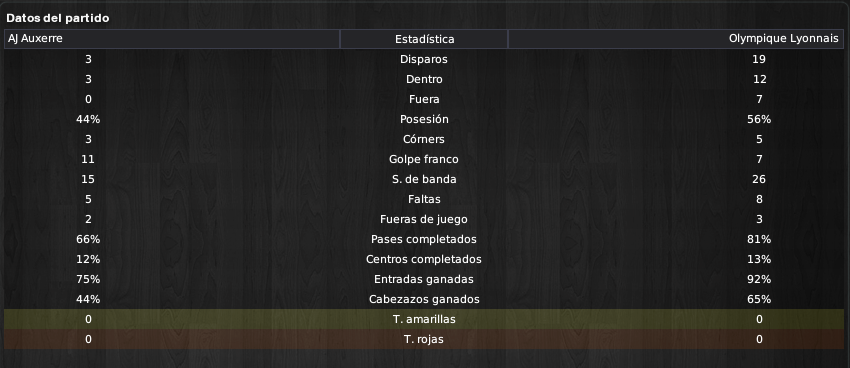Select the S. de banda row
850x368 pixels.
tap(424, 179)
